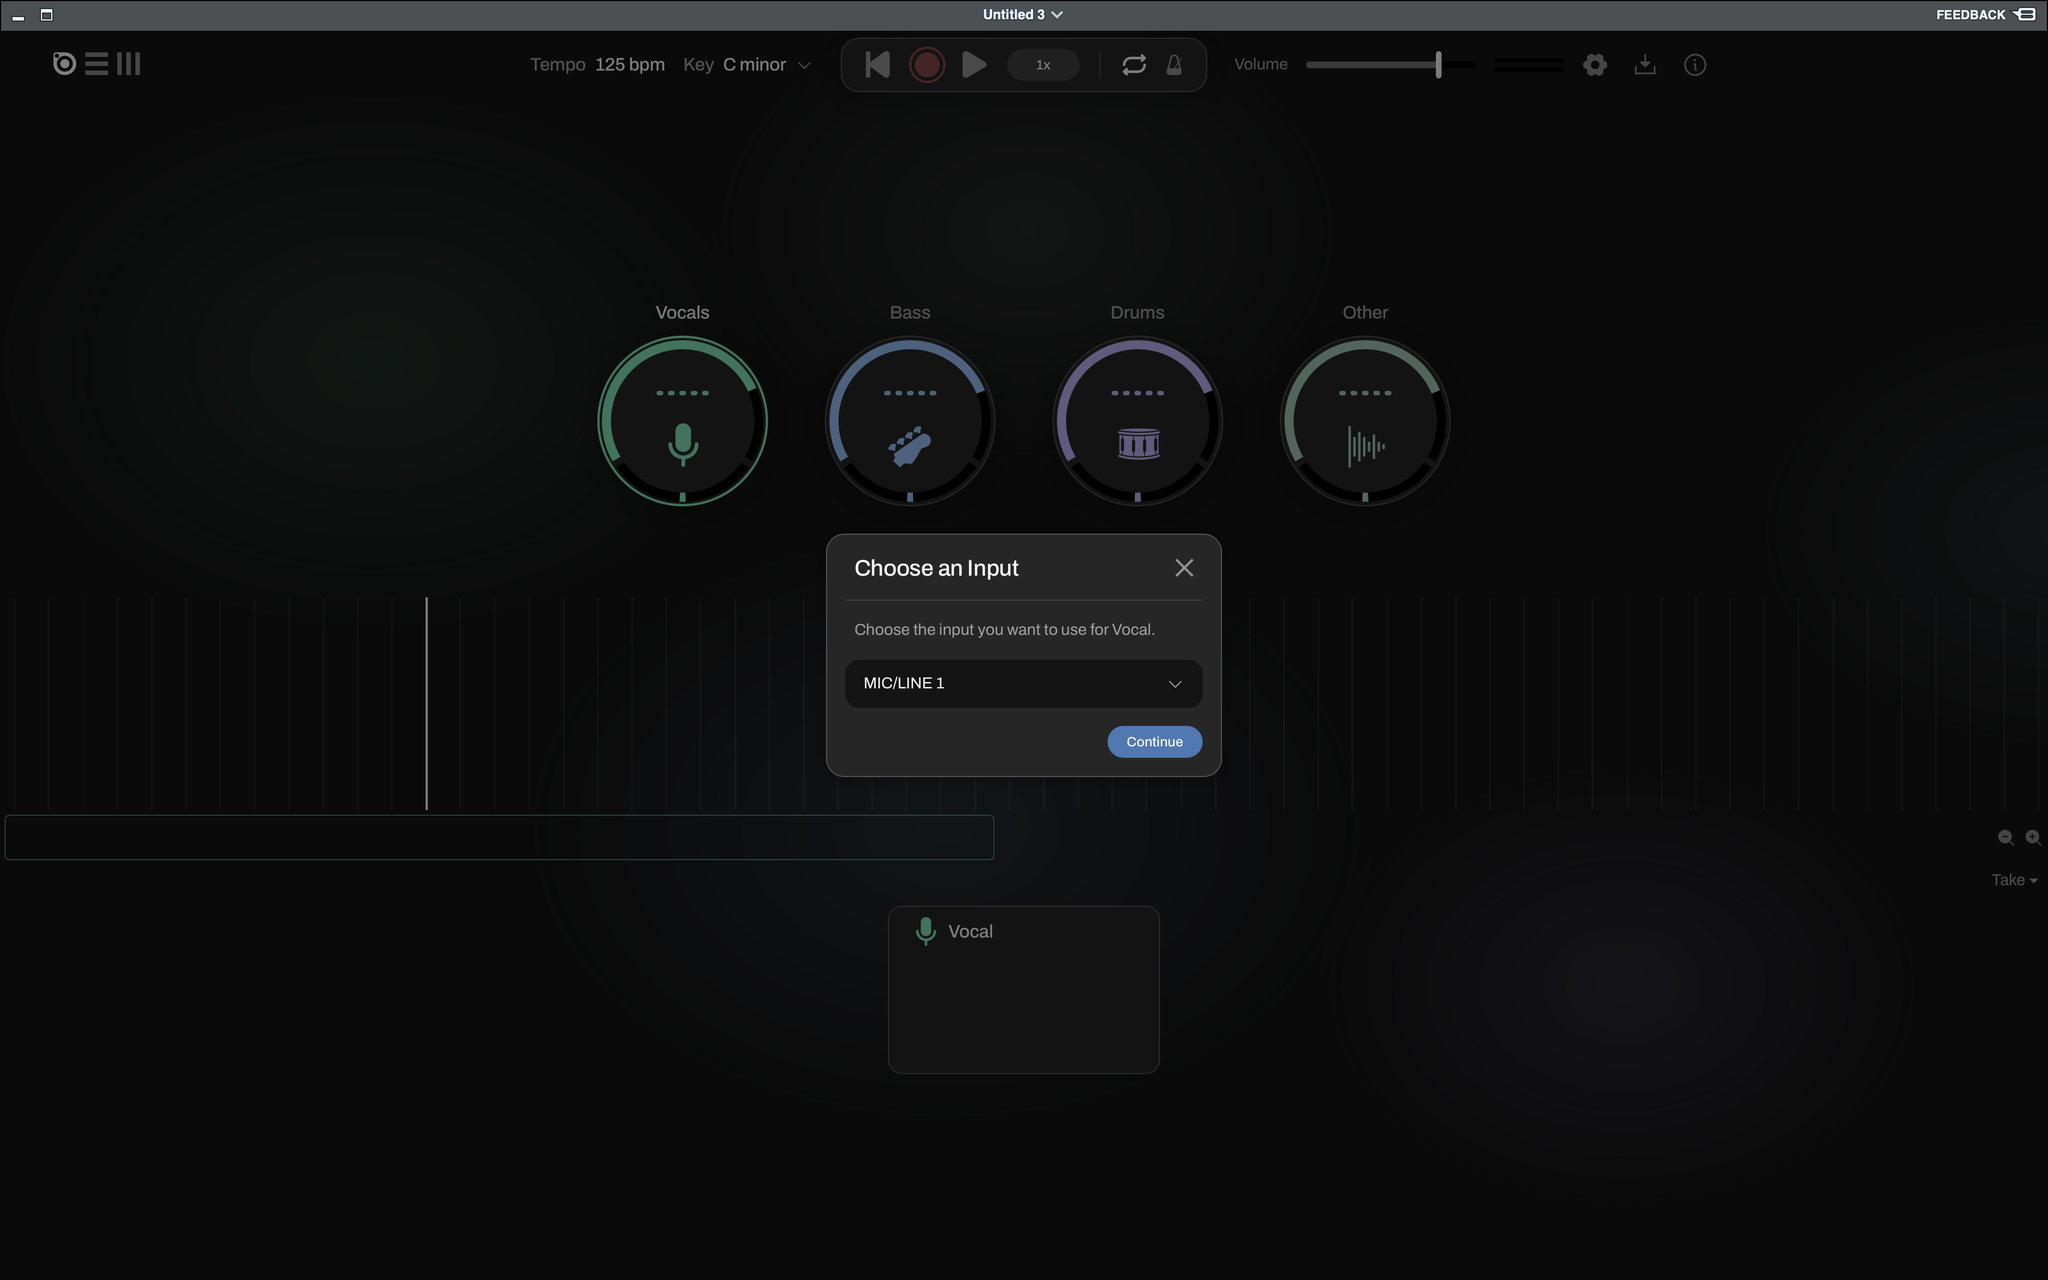Start recording with the red record button
Screen dimensions: 2048x1280
(x=927, y=65)
